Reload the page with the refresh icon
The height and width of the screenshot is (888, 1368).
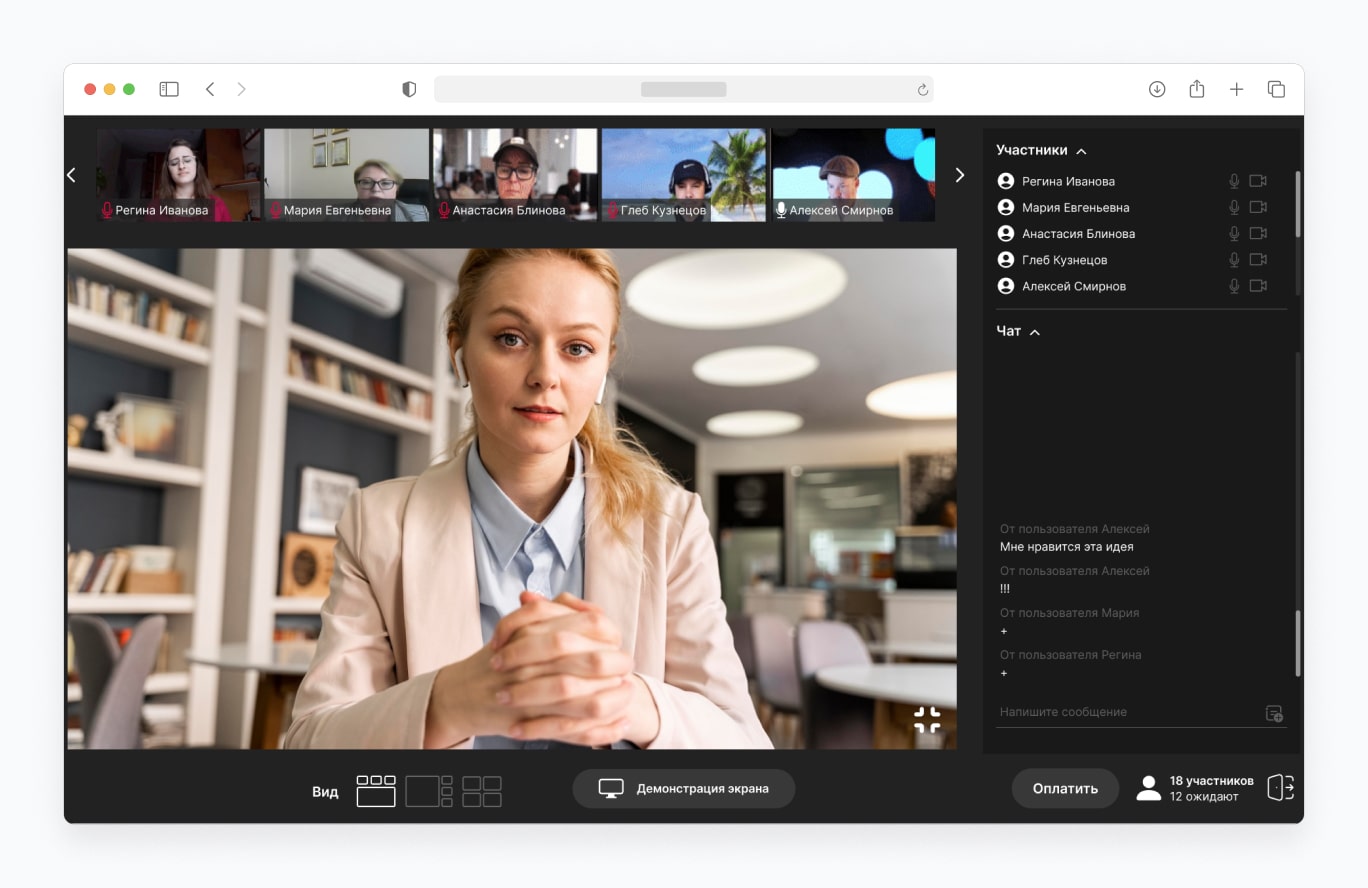tap(923, 90)
